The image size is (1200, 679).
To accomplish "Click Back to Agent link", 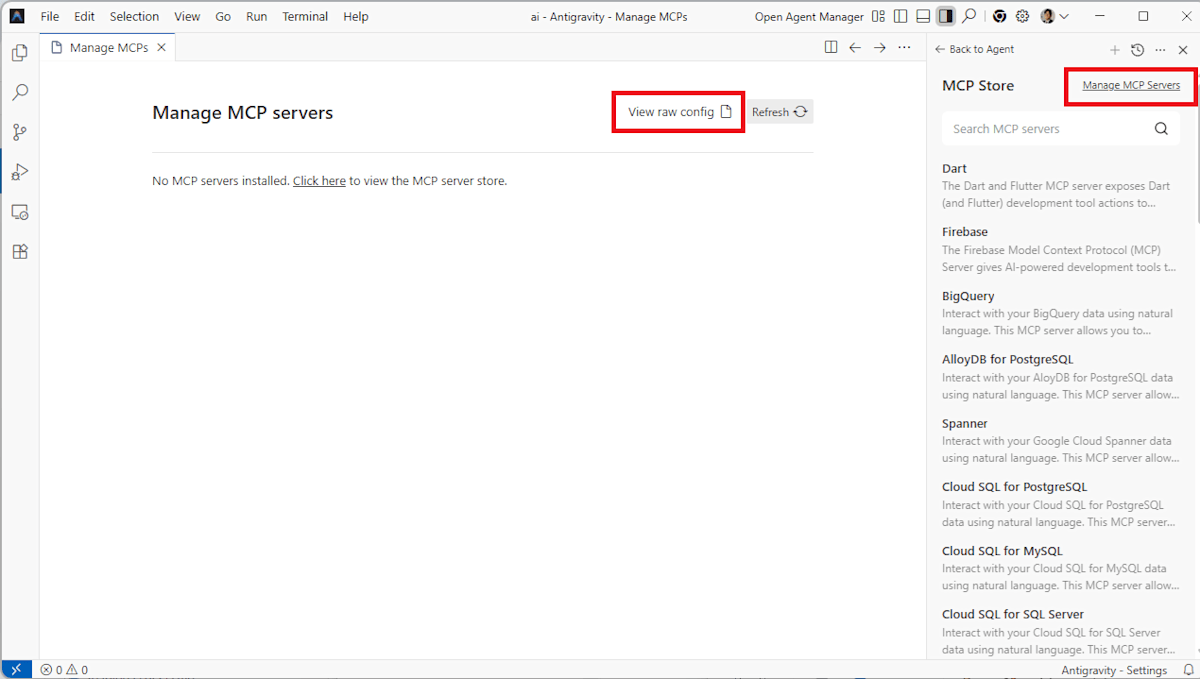I will pos(975,49).
